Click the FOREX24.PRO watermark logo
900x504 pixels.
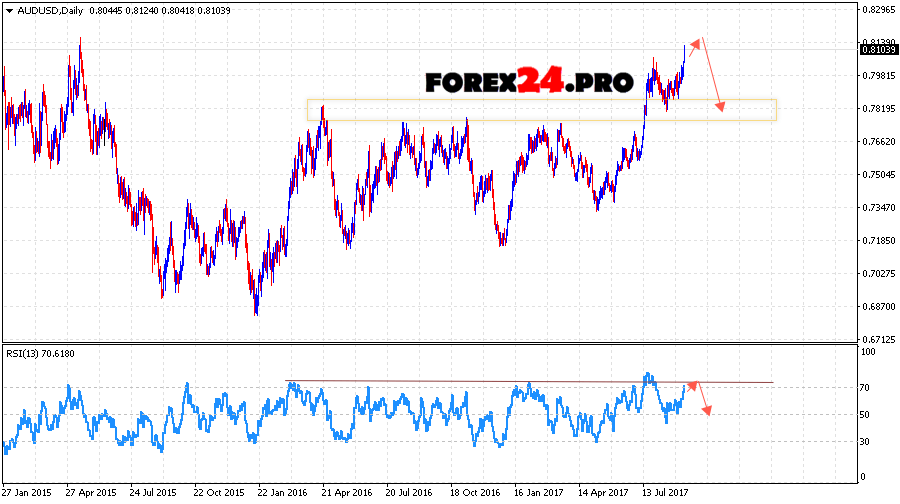pos(529,82)
